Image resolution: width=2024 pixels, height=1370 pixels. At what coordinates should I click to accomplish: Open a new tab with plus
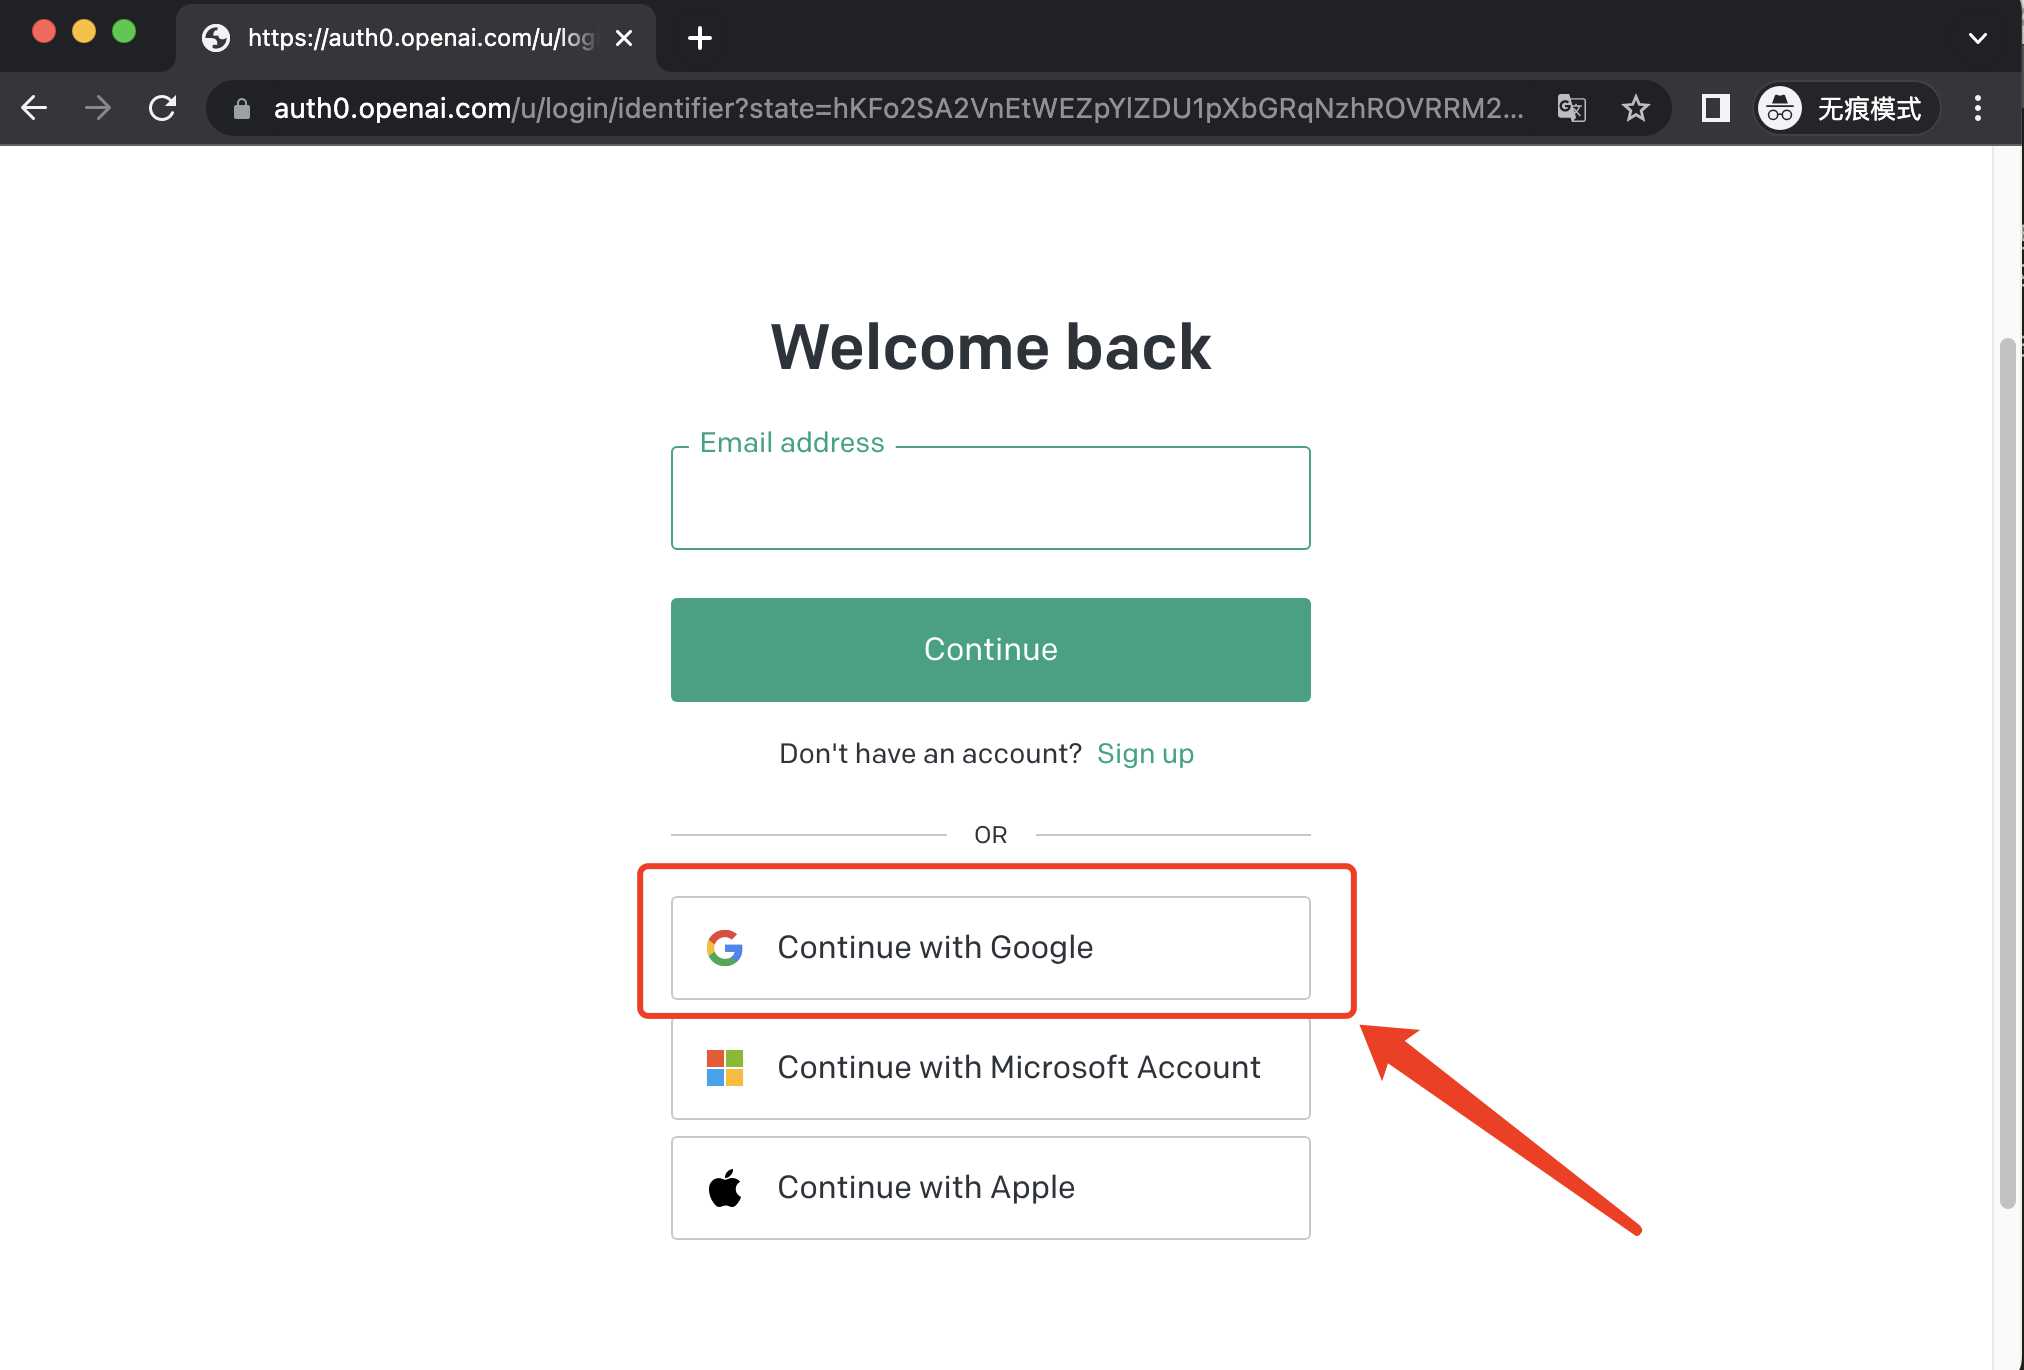[700, 38]
